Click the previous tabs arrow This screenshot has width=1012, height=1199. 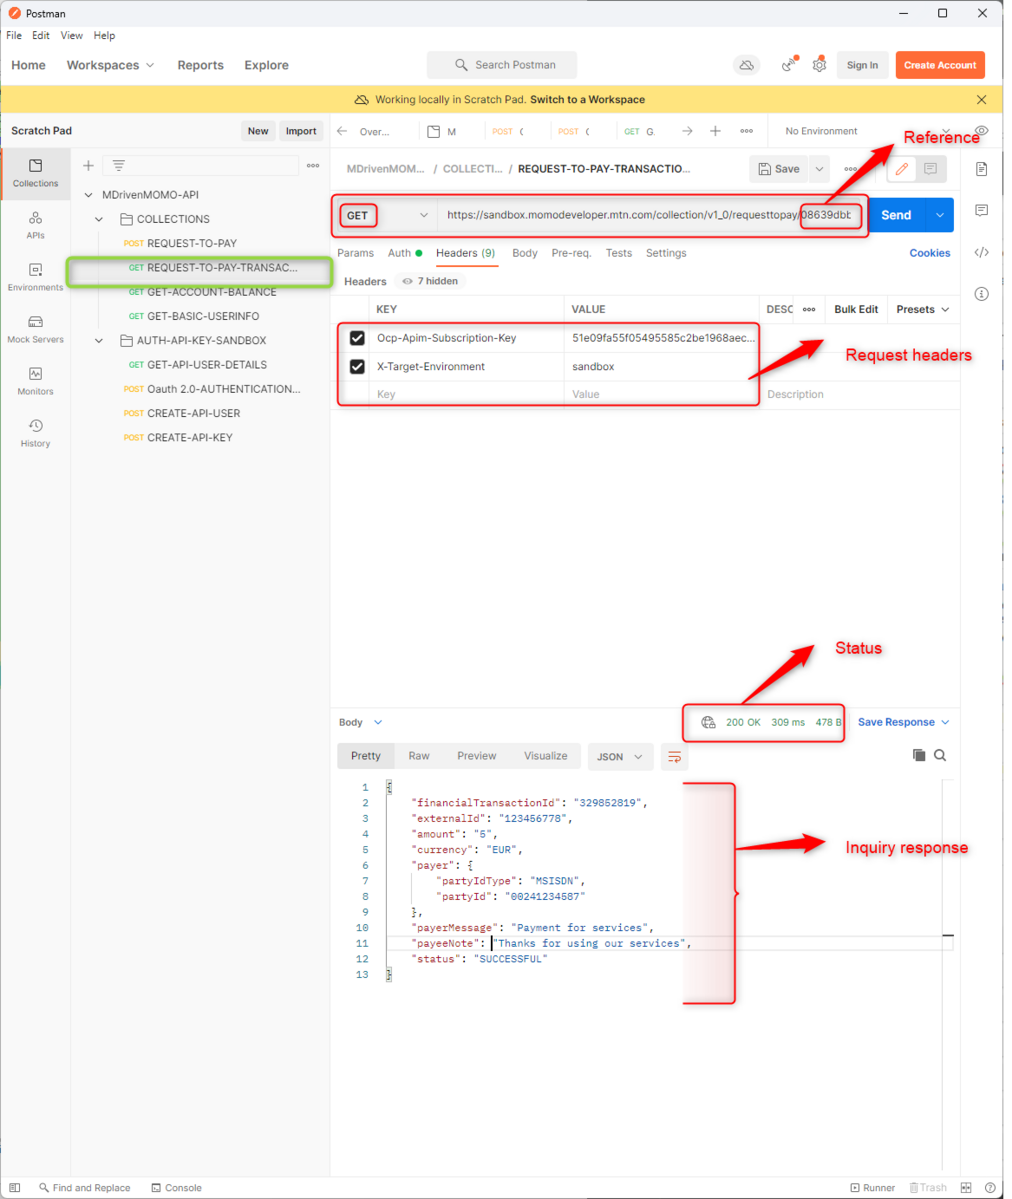point(342,131)
